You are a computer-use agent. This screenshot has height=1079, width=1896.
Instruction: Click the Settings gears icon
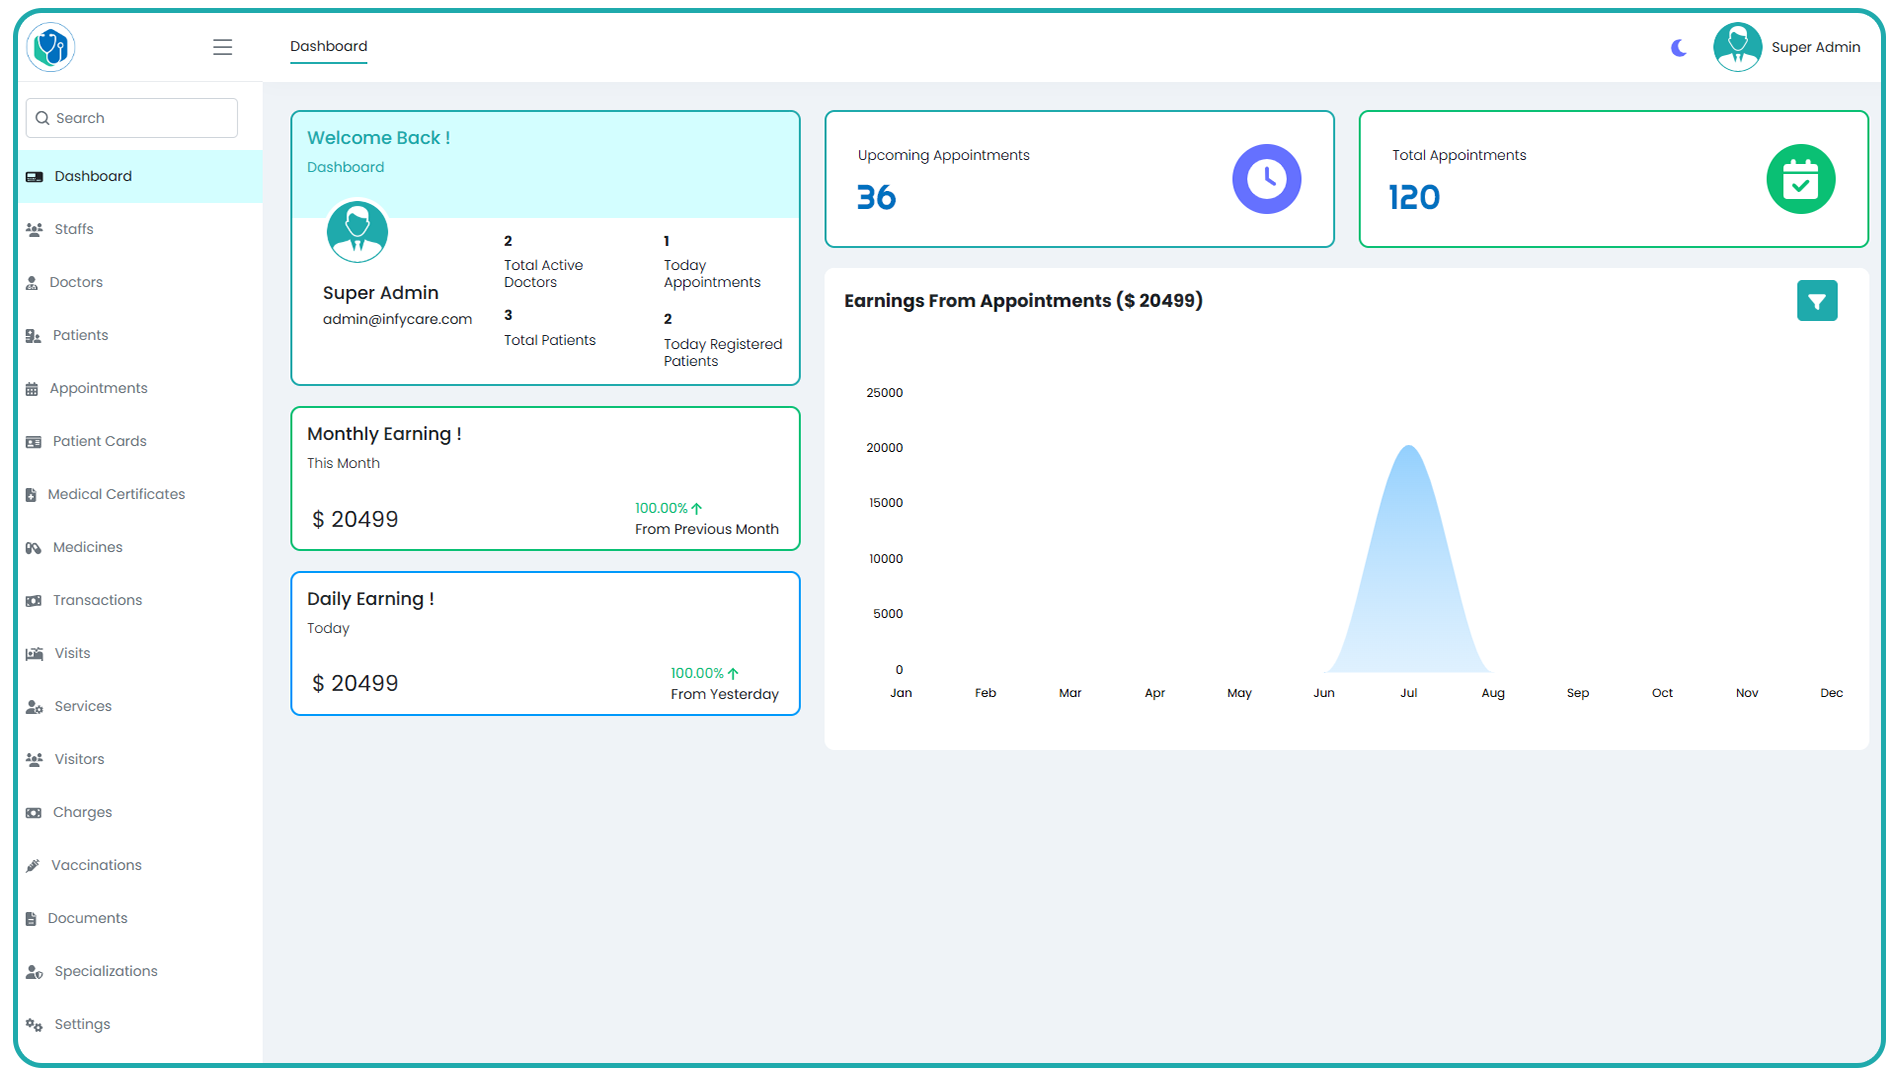[x=34, y=1025]
